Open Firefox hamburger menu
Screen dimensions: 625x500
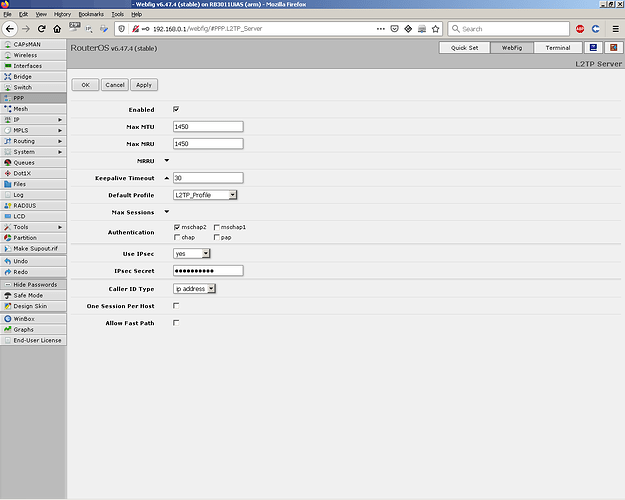615,29
